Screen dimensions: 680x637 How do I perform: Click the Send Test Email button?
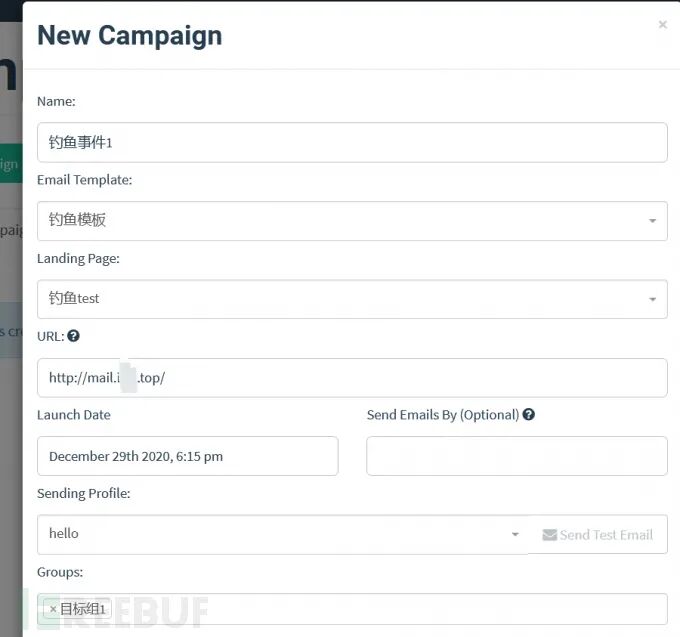(598, 534)
